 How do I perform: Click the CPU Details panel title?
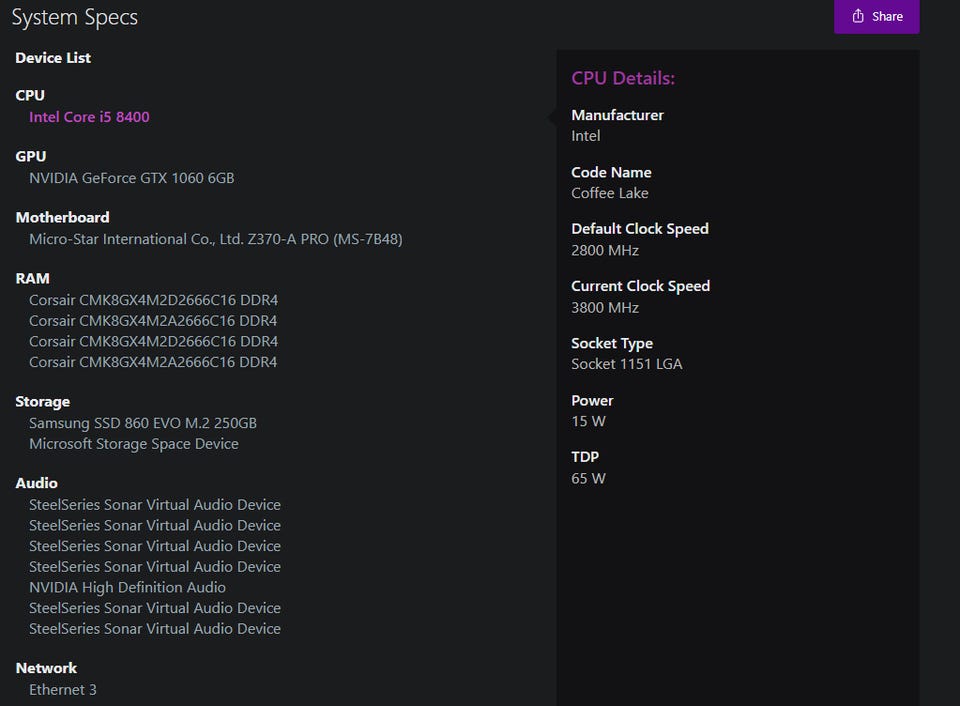tap(622, 78)
